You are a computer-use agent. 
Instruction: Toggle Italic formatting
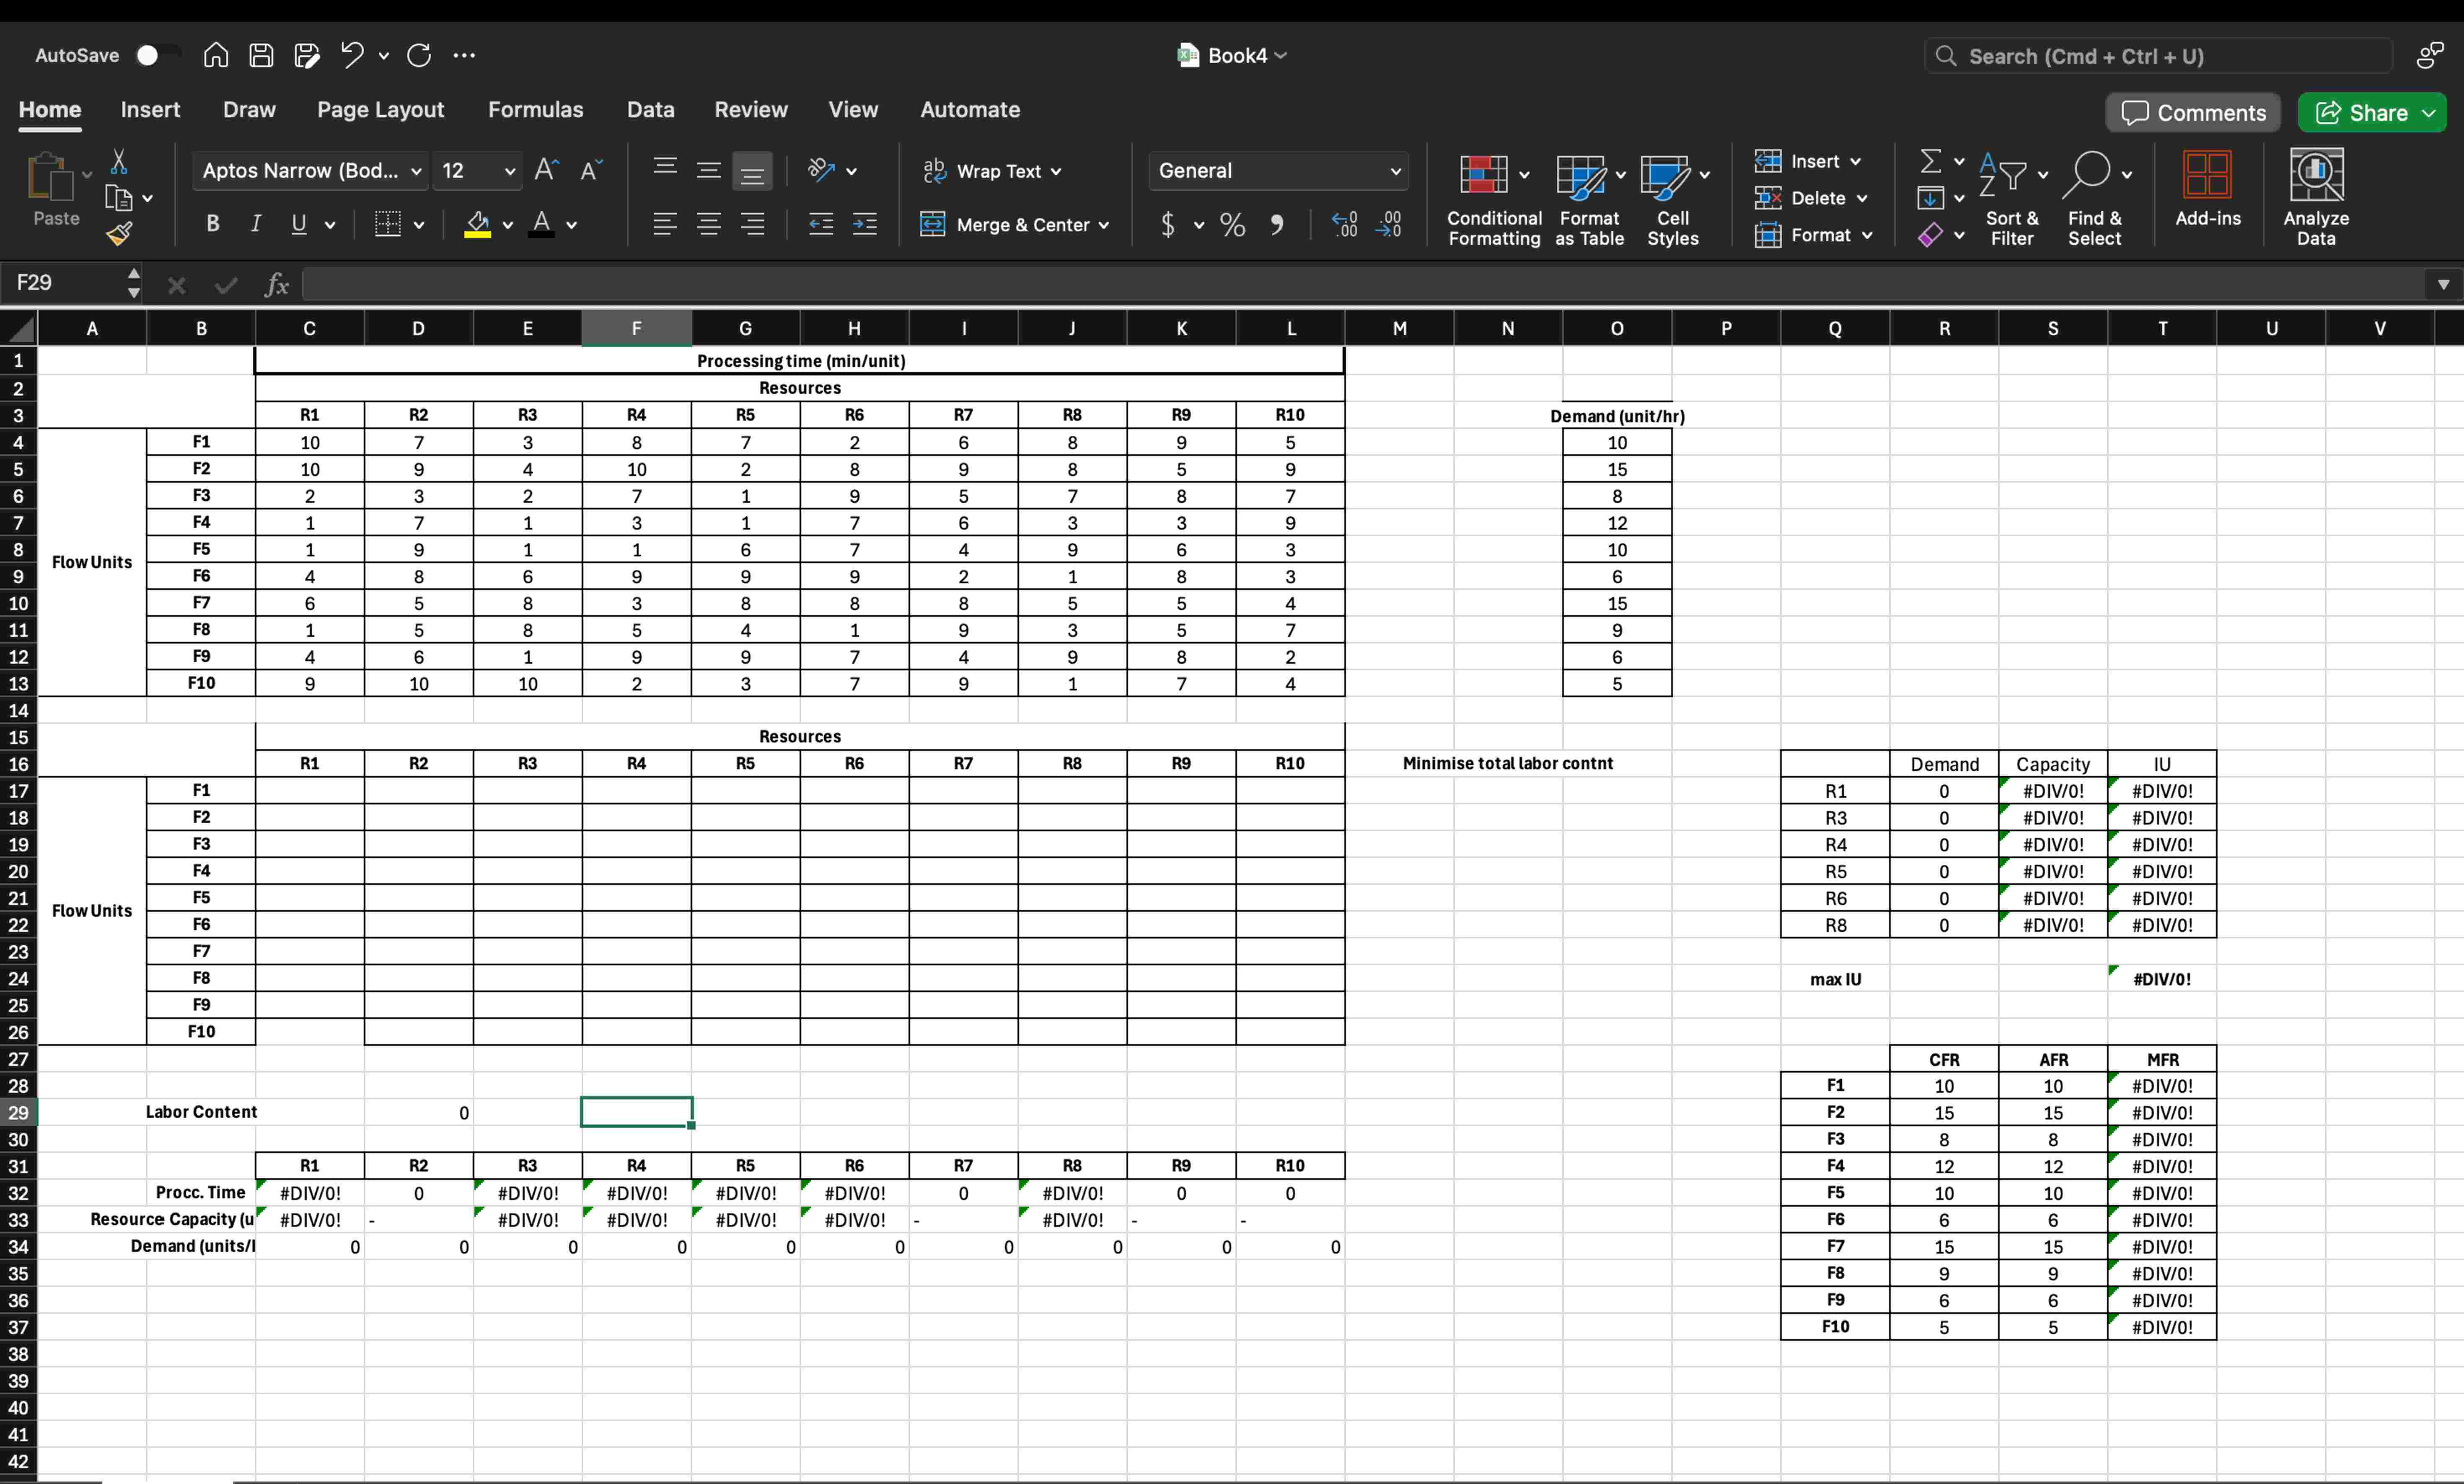[255, 224]
